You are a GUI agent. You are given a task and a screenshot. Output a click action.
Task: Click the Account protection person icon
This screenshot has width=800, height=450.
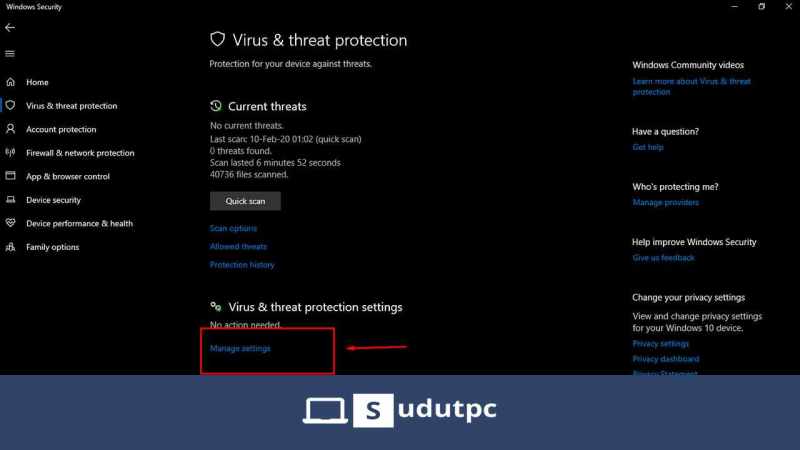click(x=10, y=129)
